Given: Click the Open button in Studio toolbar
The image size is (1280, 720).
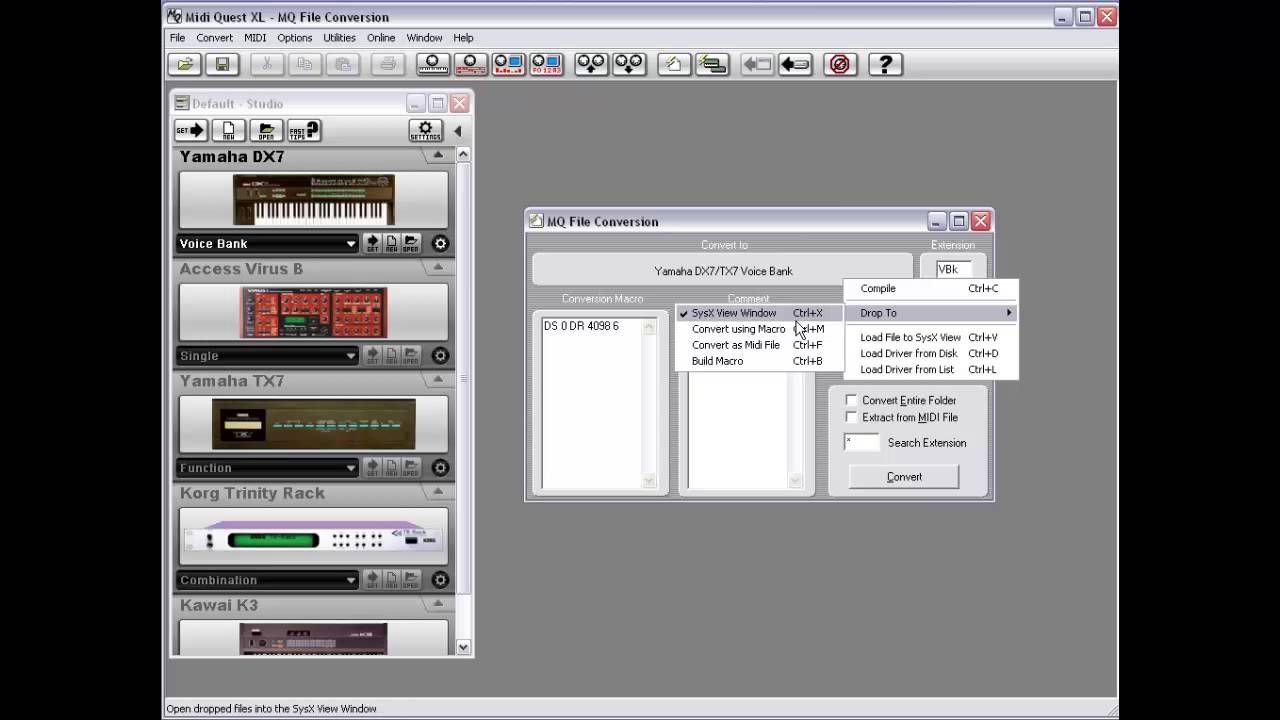Looking at the screenshot, I should point(266,130).
